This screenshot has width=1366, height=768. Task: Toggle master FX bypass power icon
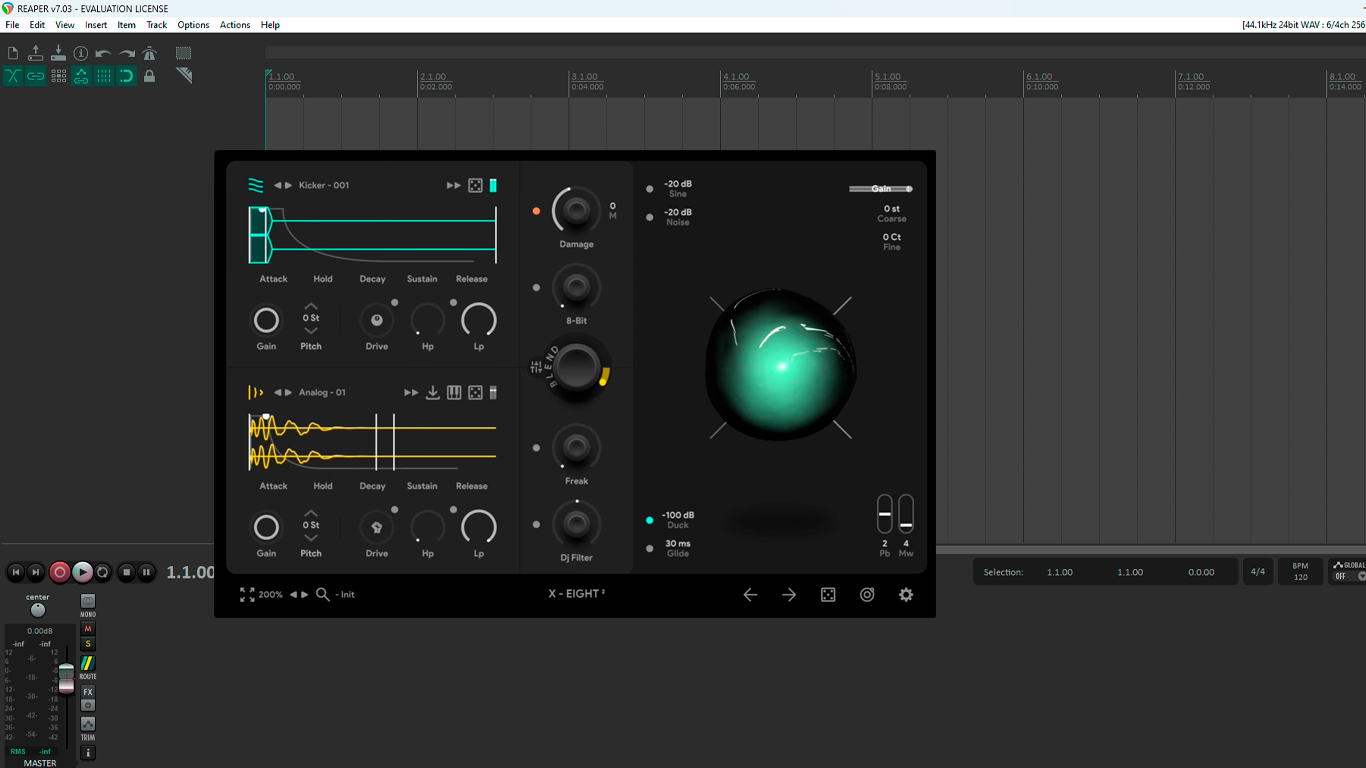(88, 705)
